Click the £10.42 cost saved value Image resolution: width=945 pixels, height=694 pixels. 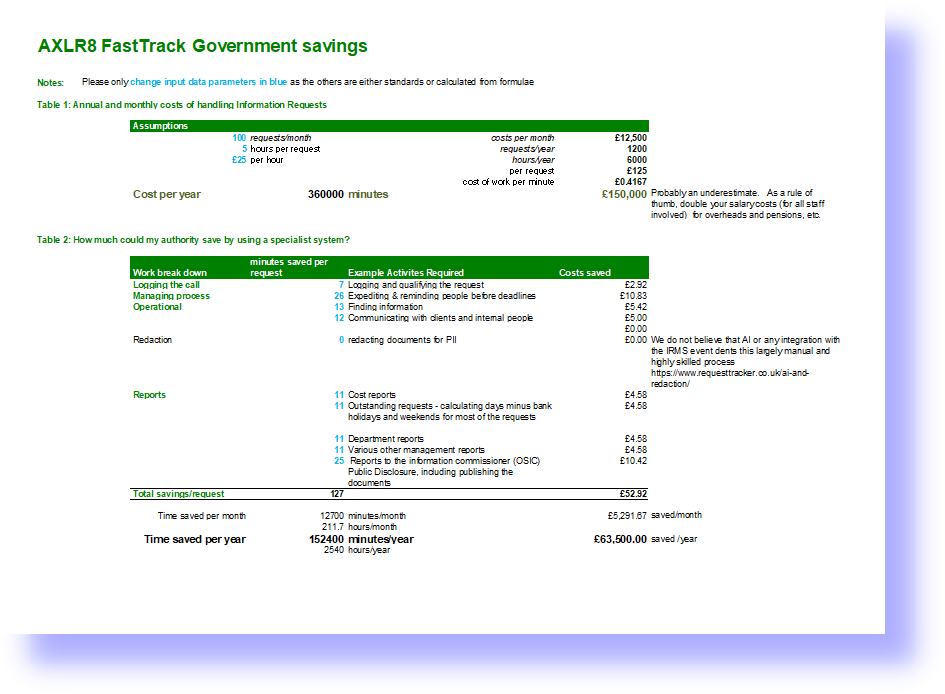click(633, 461)
